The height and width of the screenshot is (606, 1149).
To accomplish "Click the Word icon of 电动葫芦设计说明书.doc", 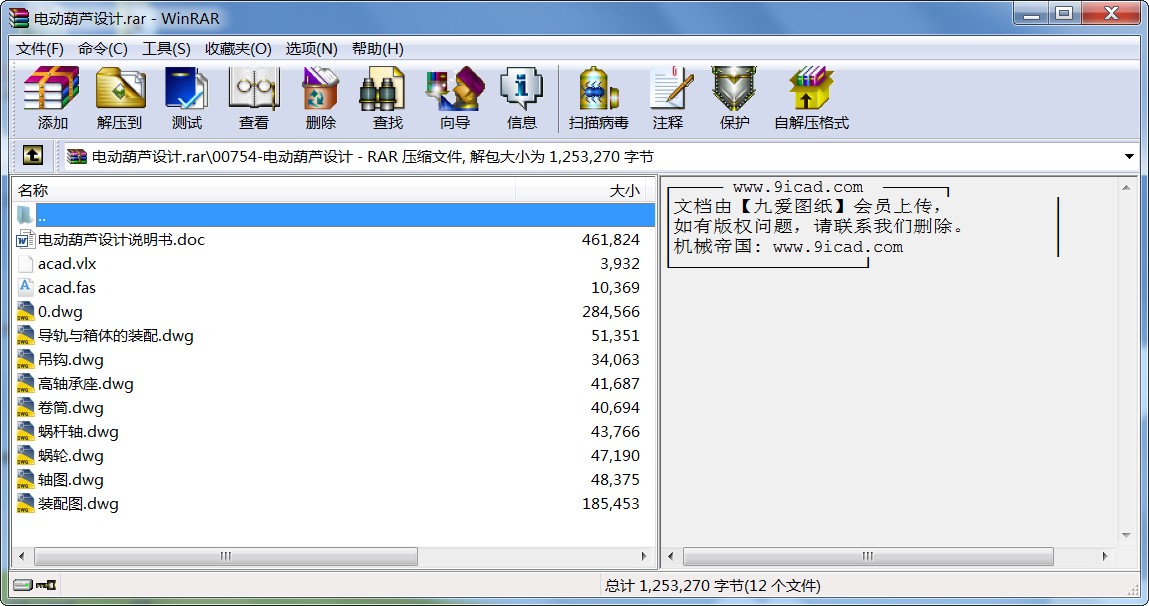I will pyautogui.click(x=25, y=240).
